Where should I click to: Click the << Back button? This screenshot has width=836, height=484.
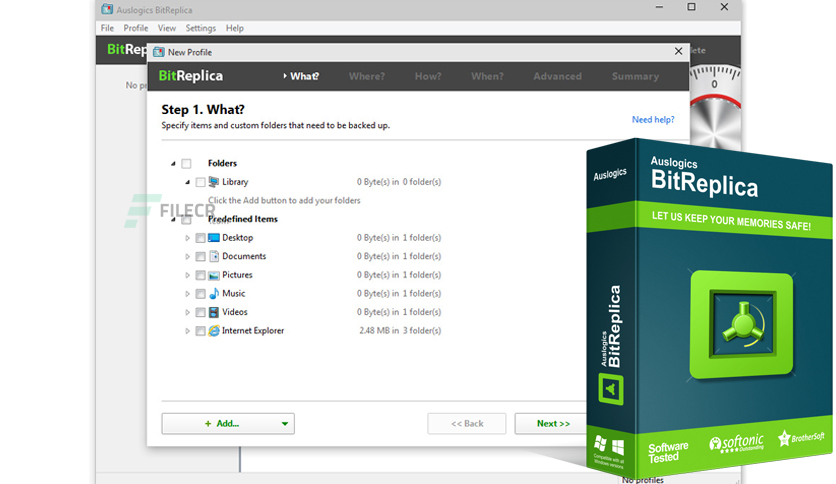click(x=467, y=424)
